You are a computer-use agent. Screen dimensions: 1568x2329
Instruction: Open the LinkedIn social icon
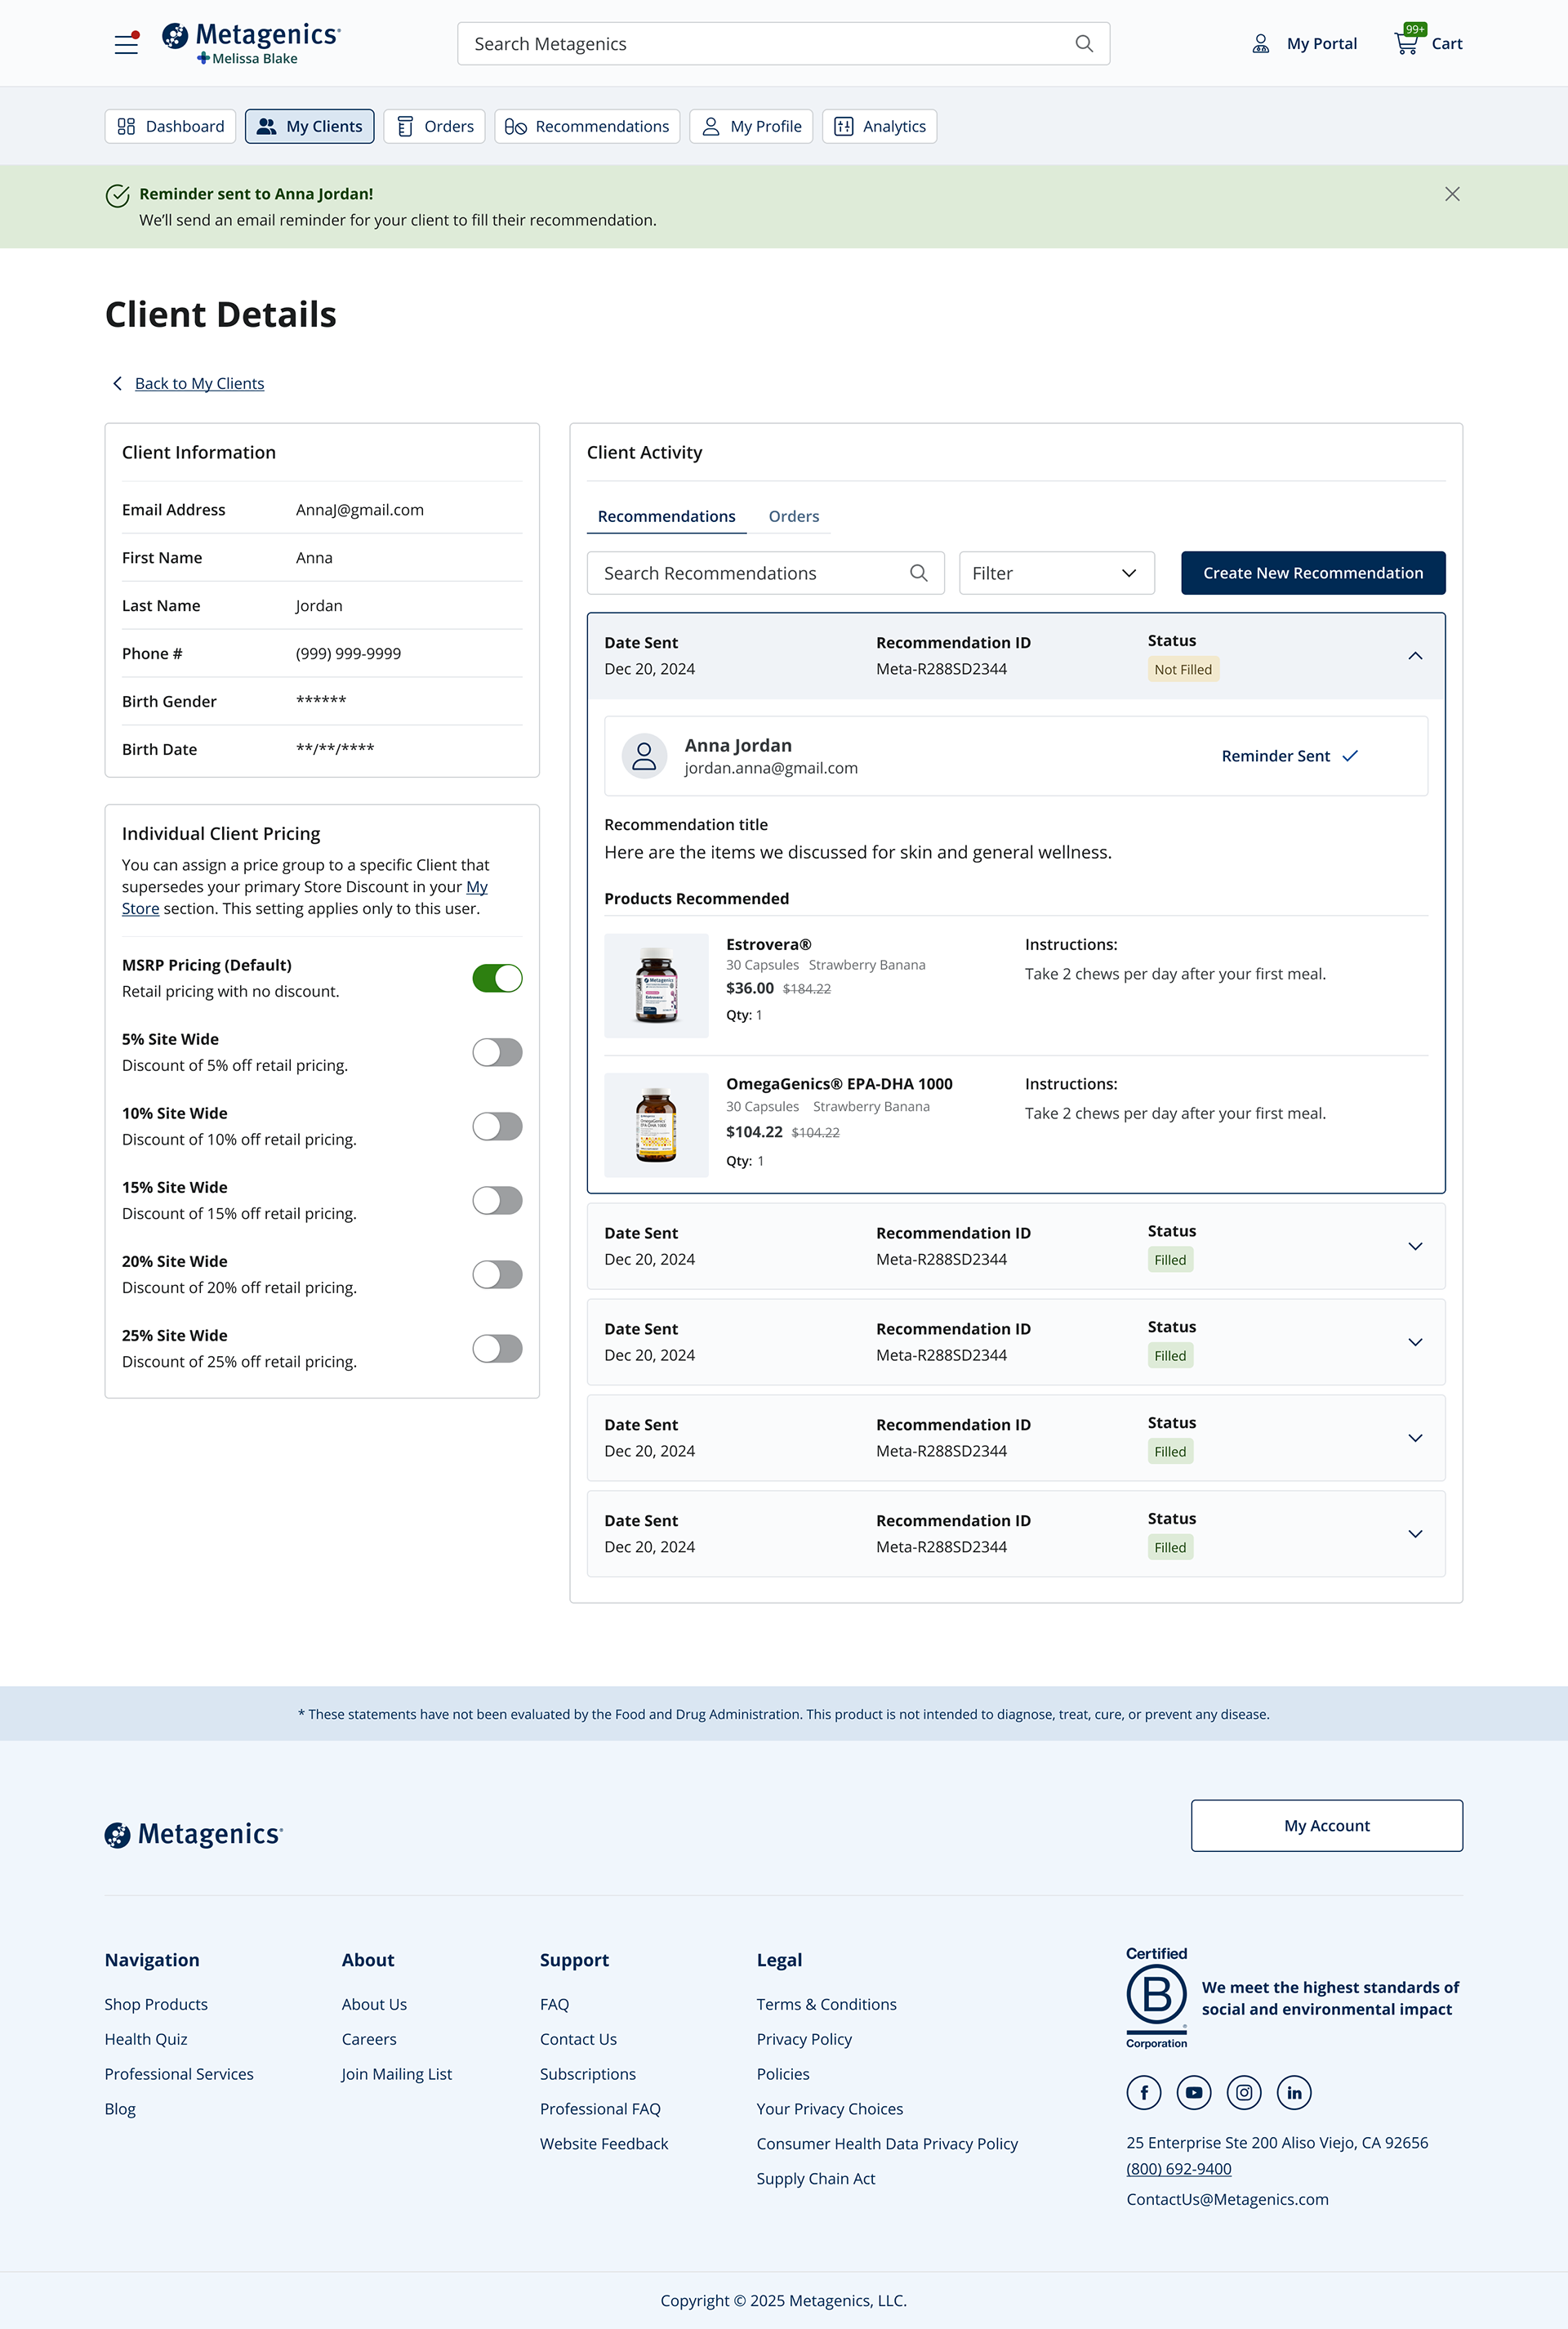pyautogui.click(x=1294, y=2092)
